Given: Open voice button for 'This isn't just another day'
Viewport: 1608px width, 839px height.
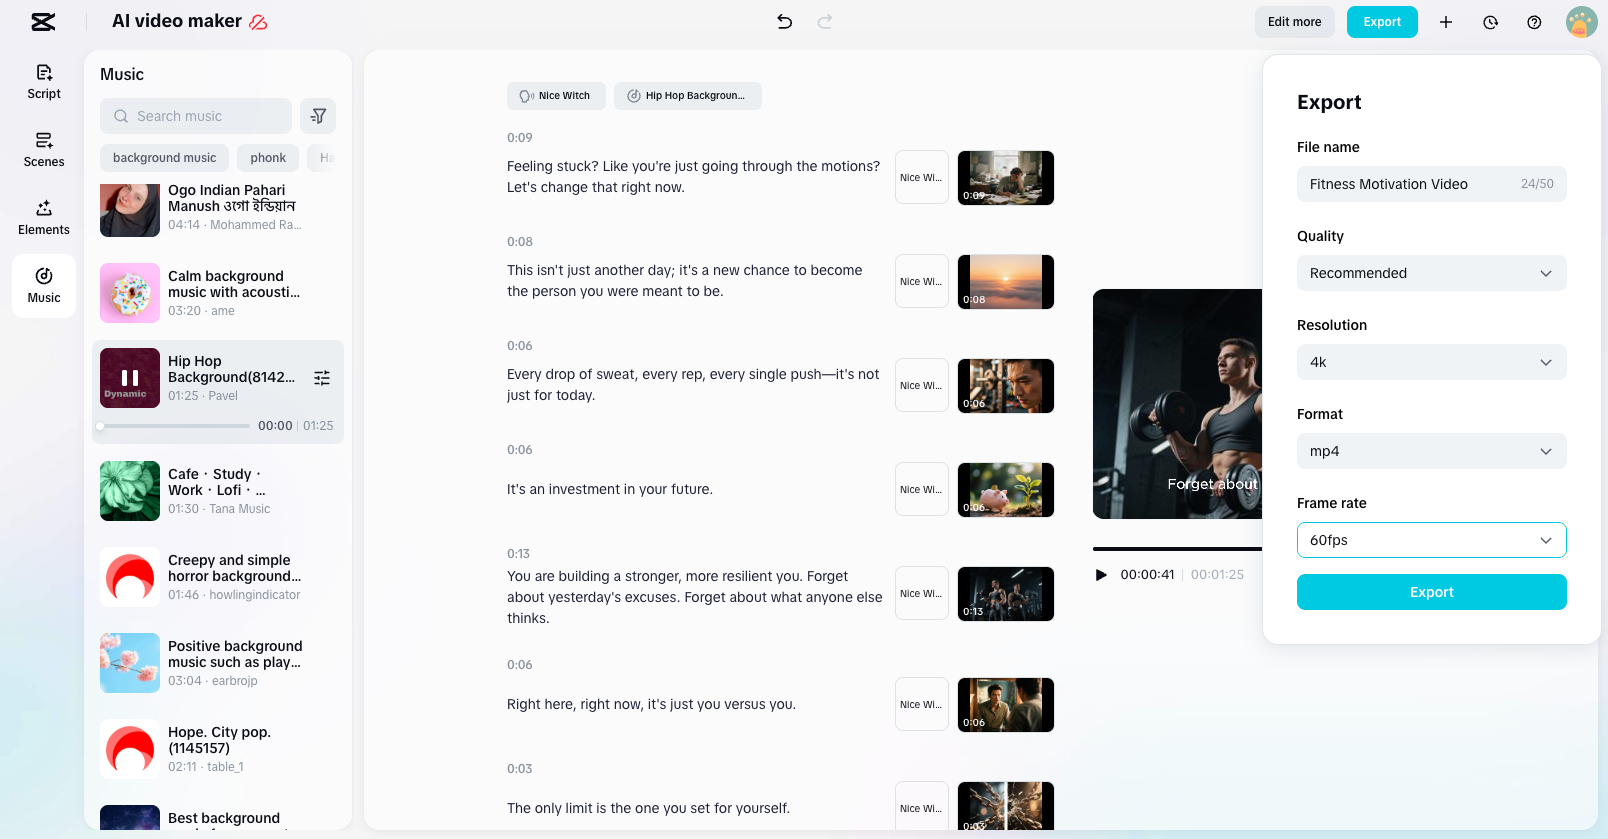Looking at the screenshot, I should pyautogui.click(x=922, y=282).
